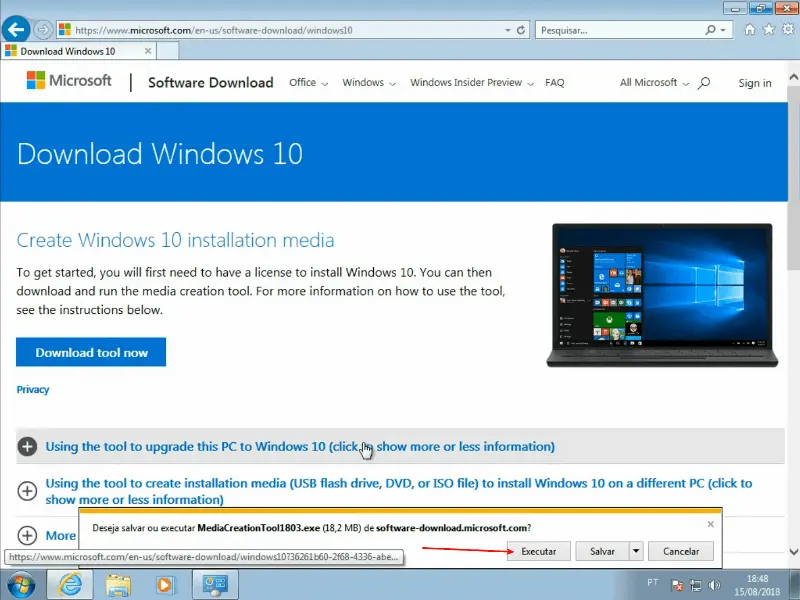This screenshot has height=600, width=800.
Task: Click in the Pesquisar search field
Action: [x=618, y=30]
